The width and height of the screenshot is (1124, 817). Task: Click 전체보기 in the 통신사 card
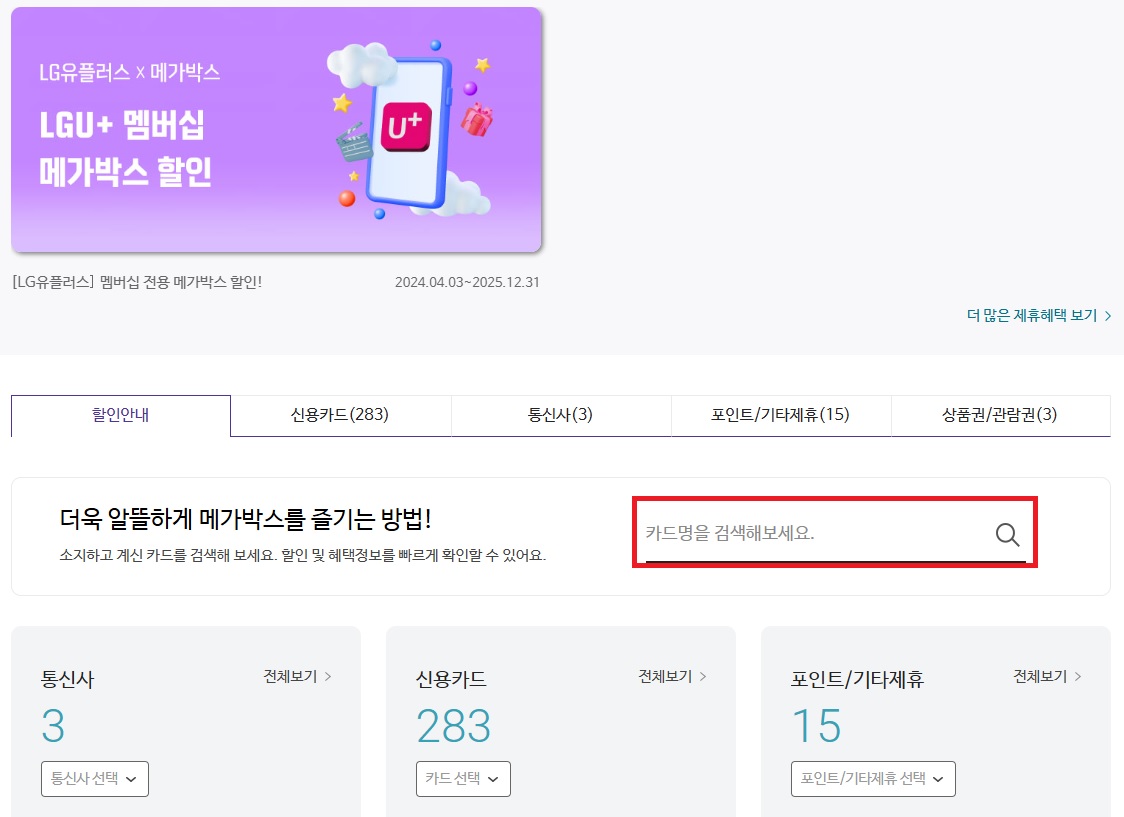click(x=297, y=676)
